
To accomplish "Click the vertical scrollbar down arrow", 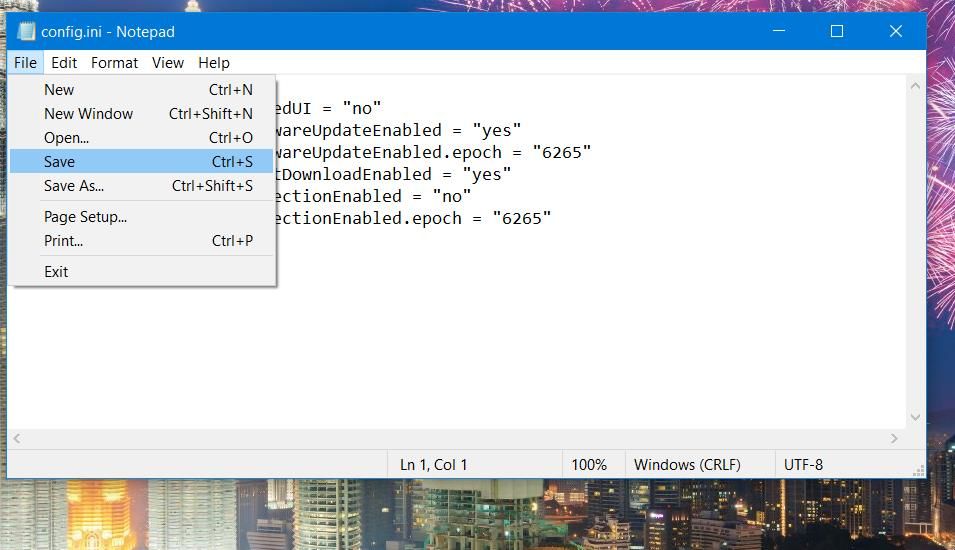I will (915, 417).
